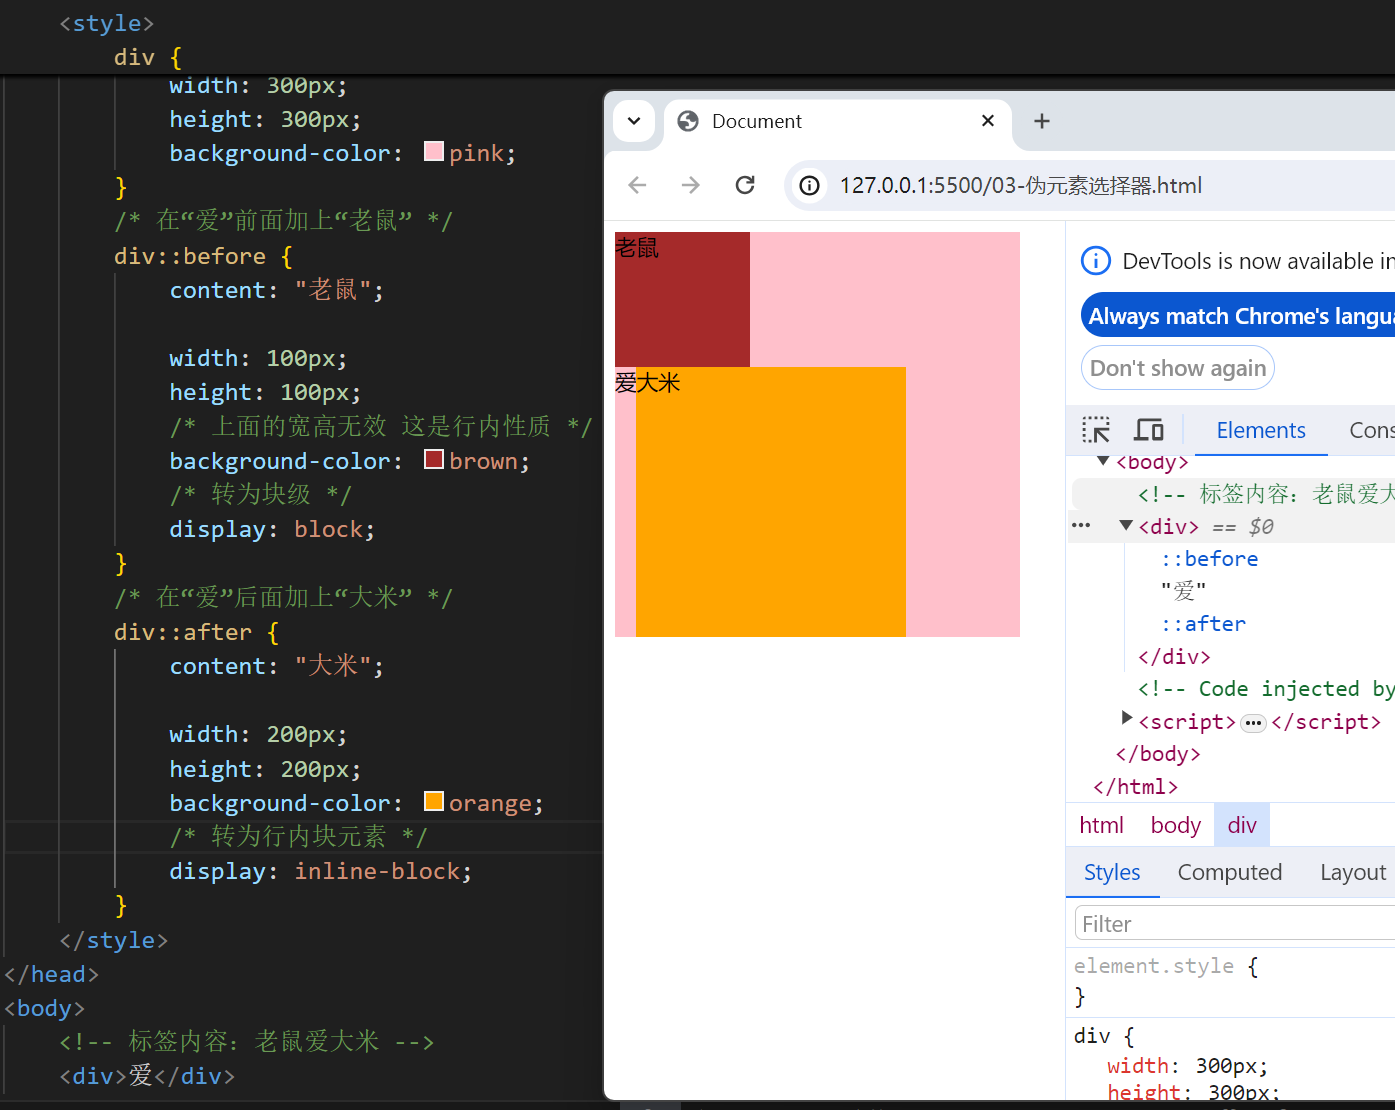Open the tab search dropdown chevron
1395x1110 pixels.
click(634, 121)
